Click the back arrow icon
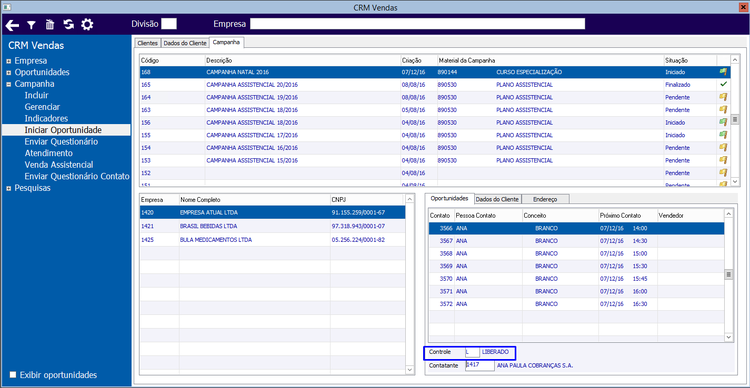Screen dimensions: 750x388 coord(12,25)
